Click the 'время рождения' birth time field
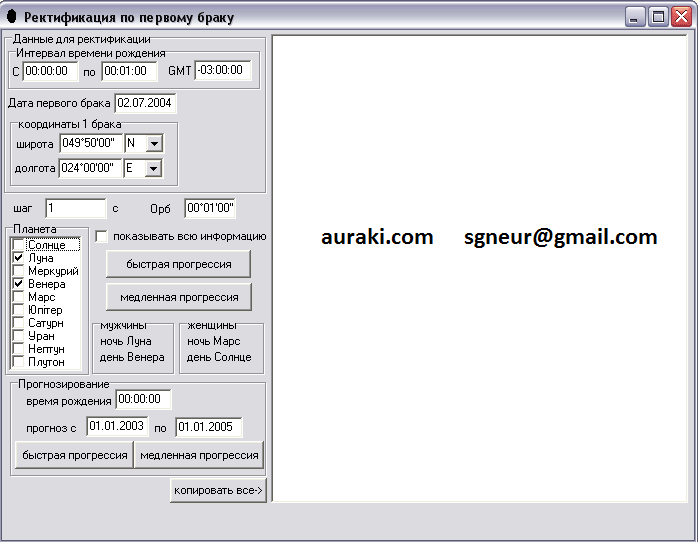Image resolution: width=698 pixels, height=542 pixels. pos(143,400)
